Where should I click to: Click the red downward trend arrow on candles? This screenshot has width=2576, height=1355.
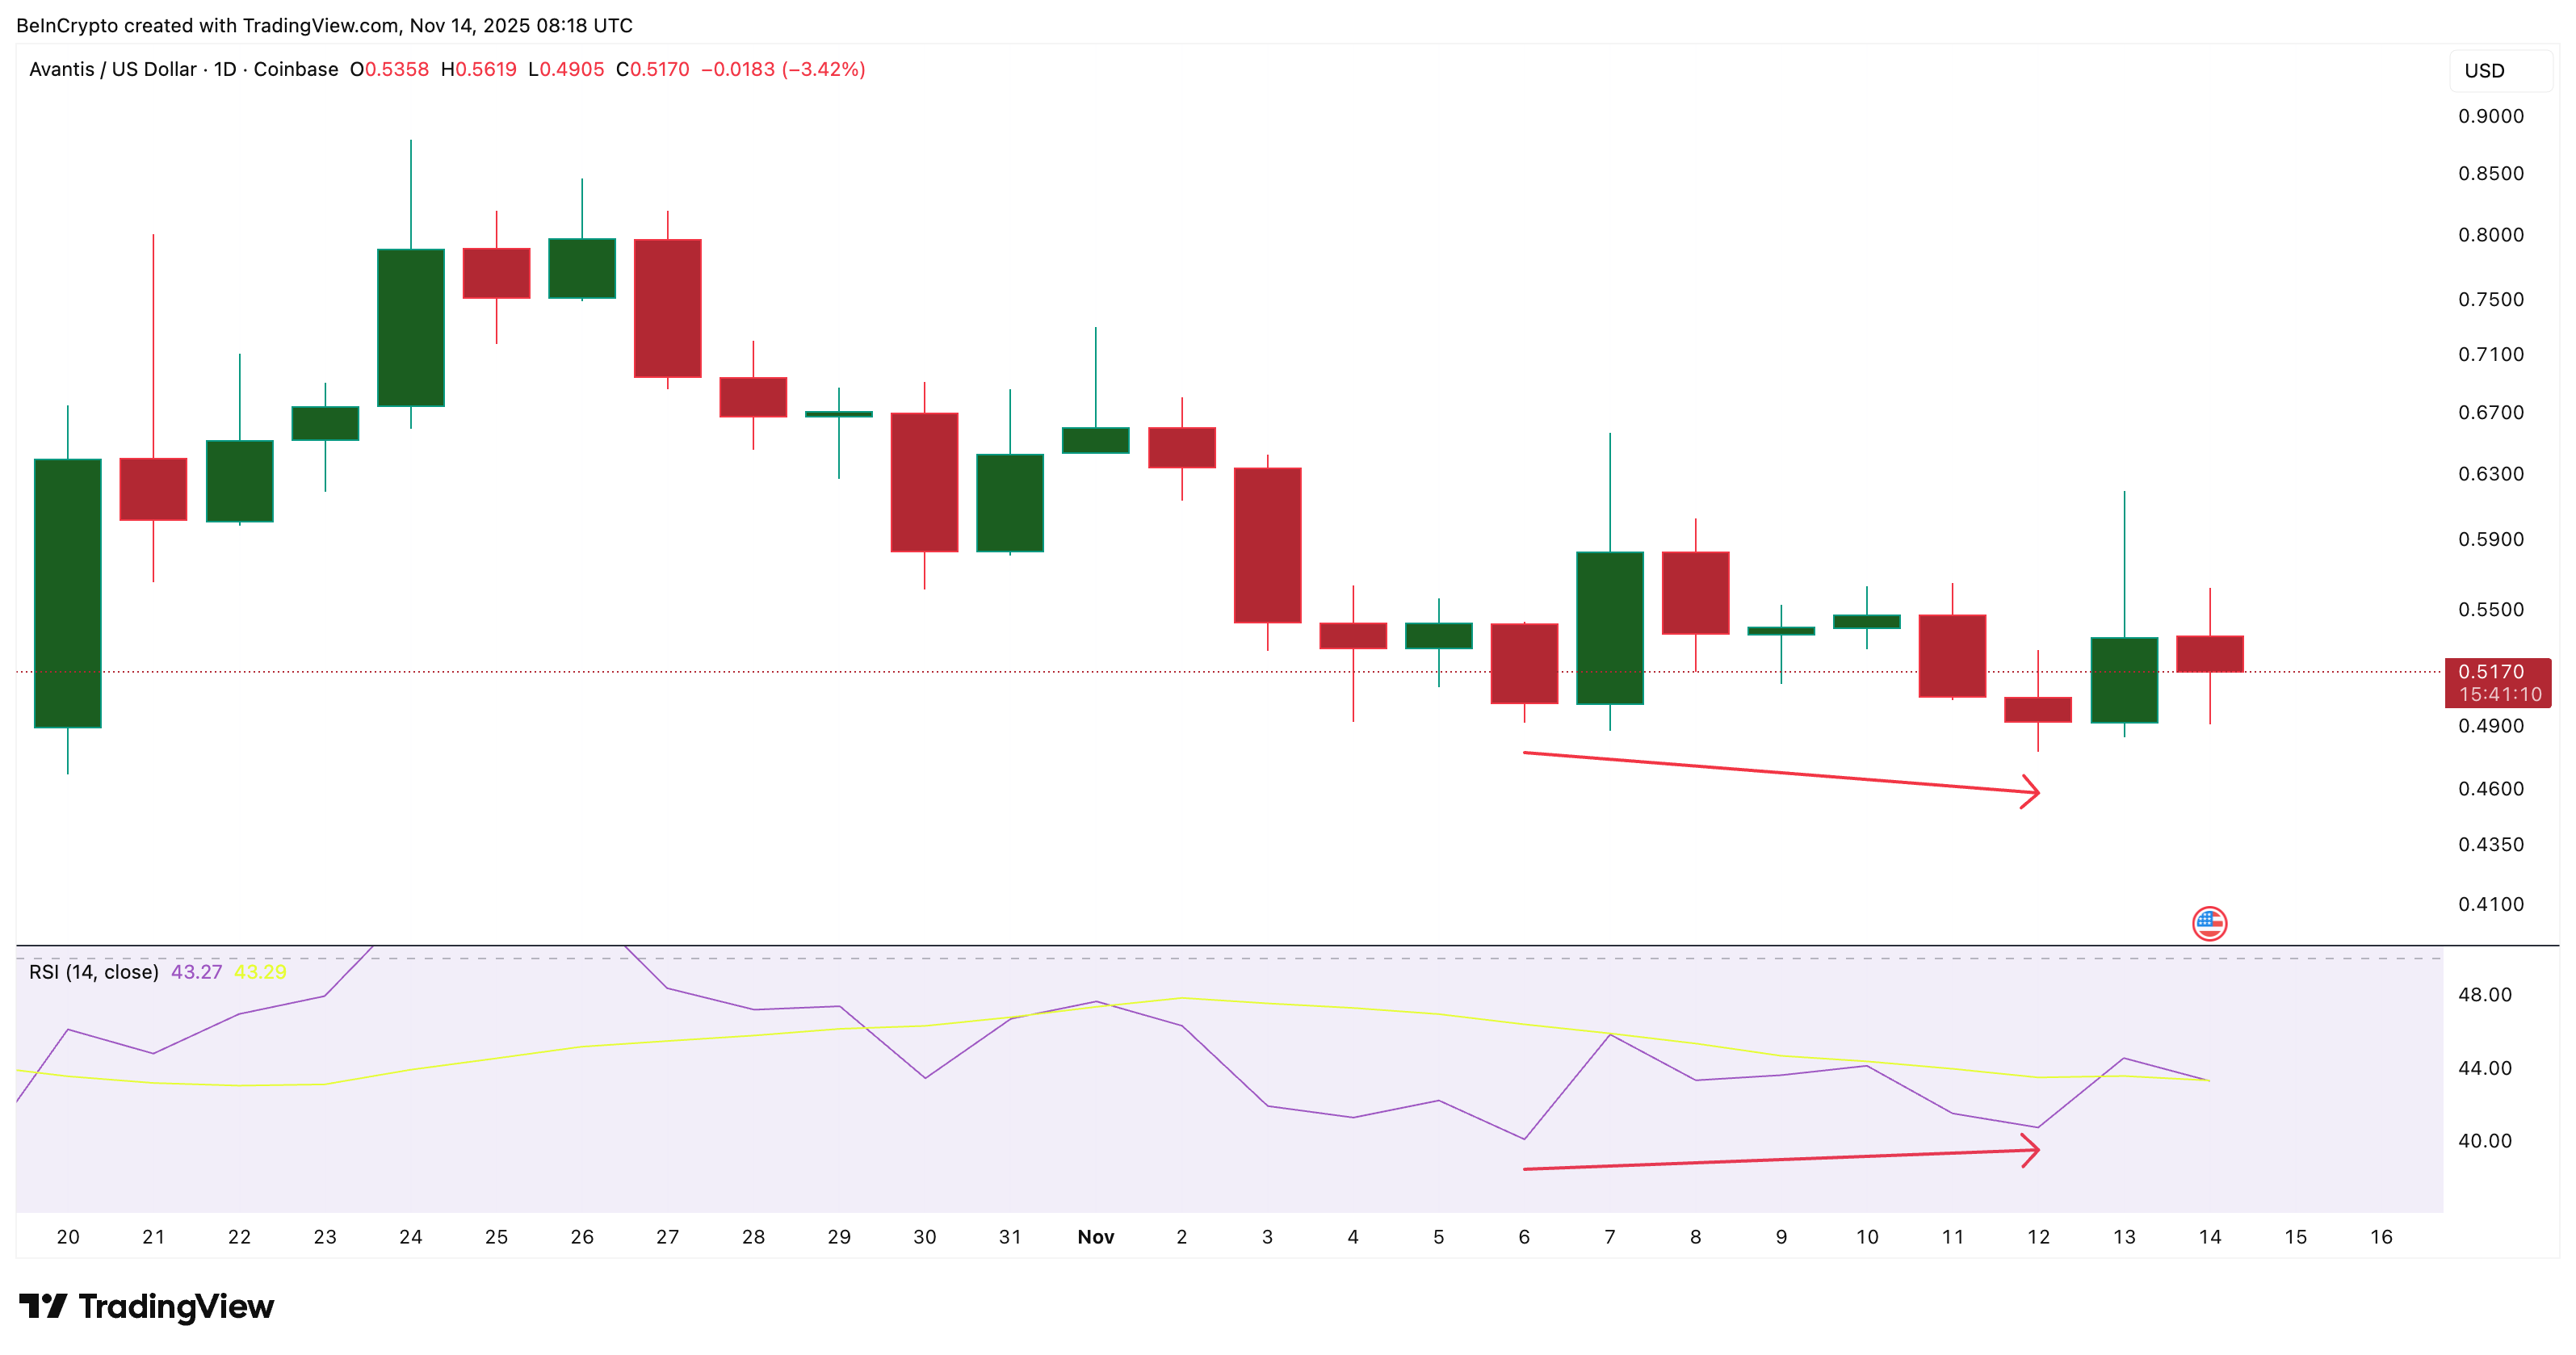click(x=1780, y=774)
